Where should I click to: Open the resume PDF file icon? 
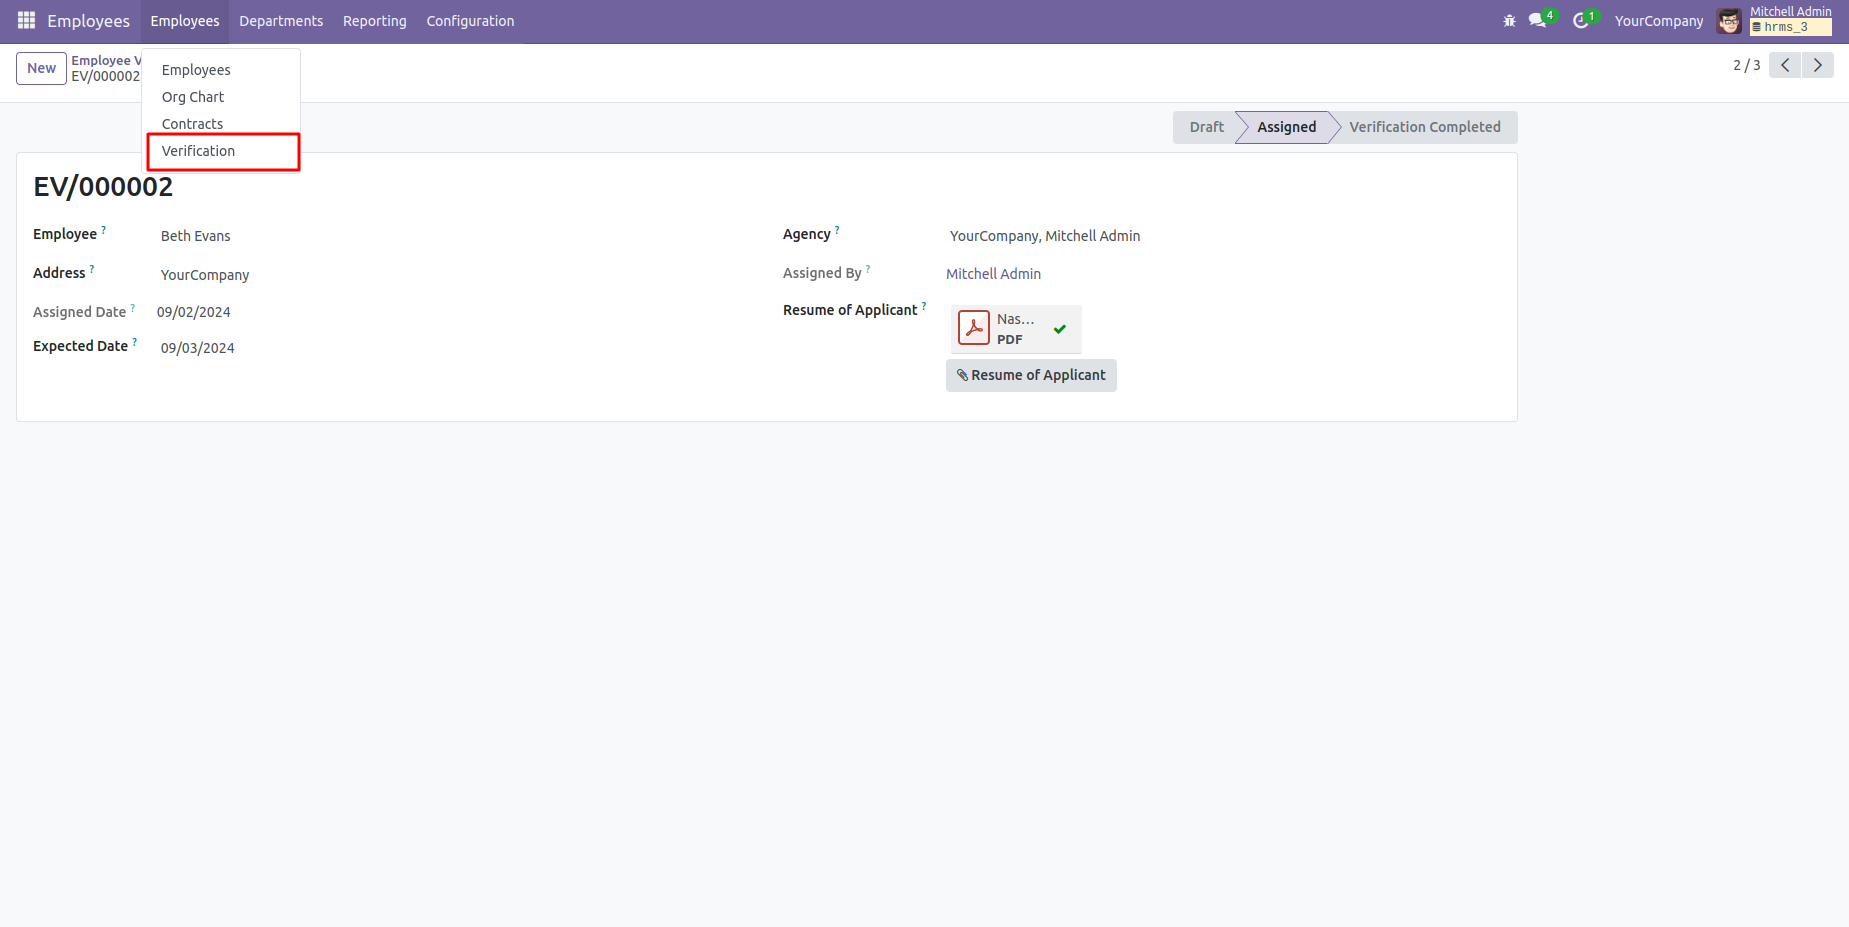tap(973, 328)
